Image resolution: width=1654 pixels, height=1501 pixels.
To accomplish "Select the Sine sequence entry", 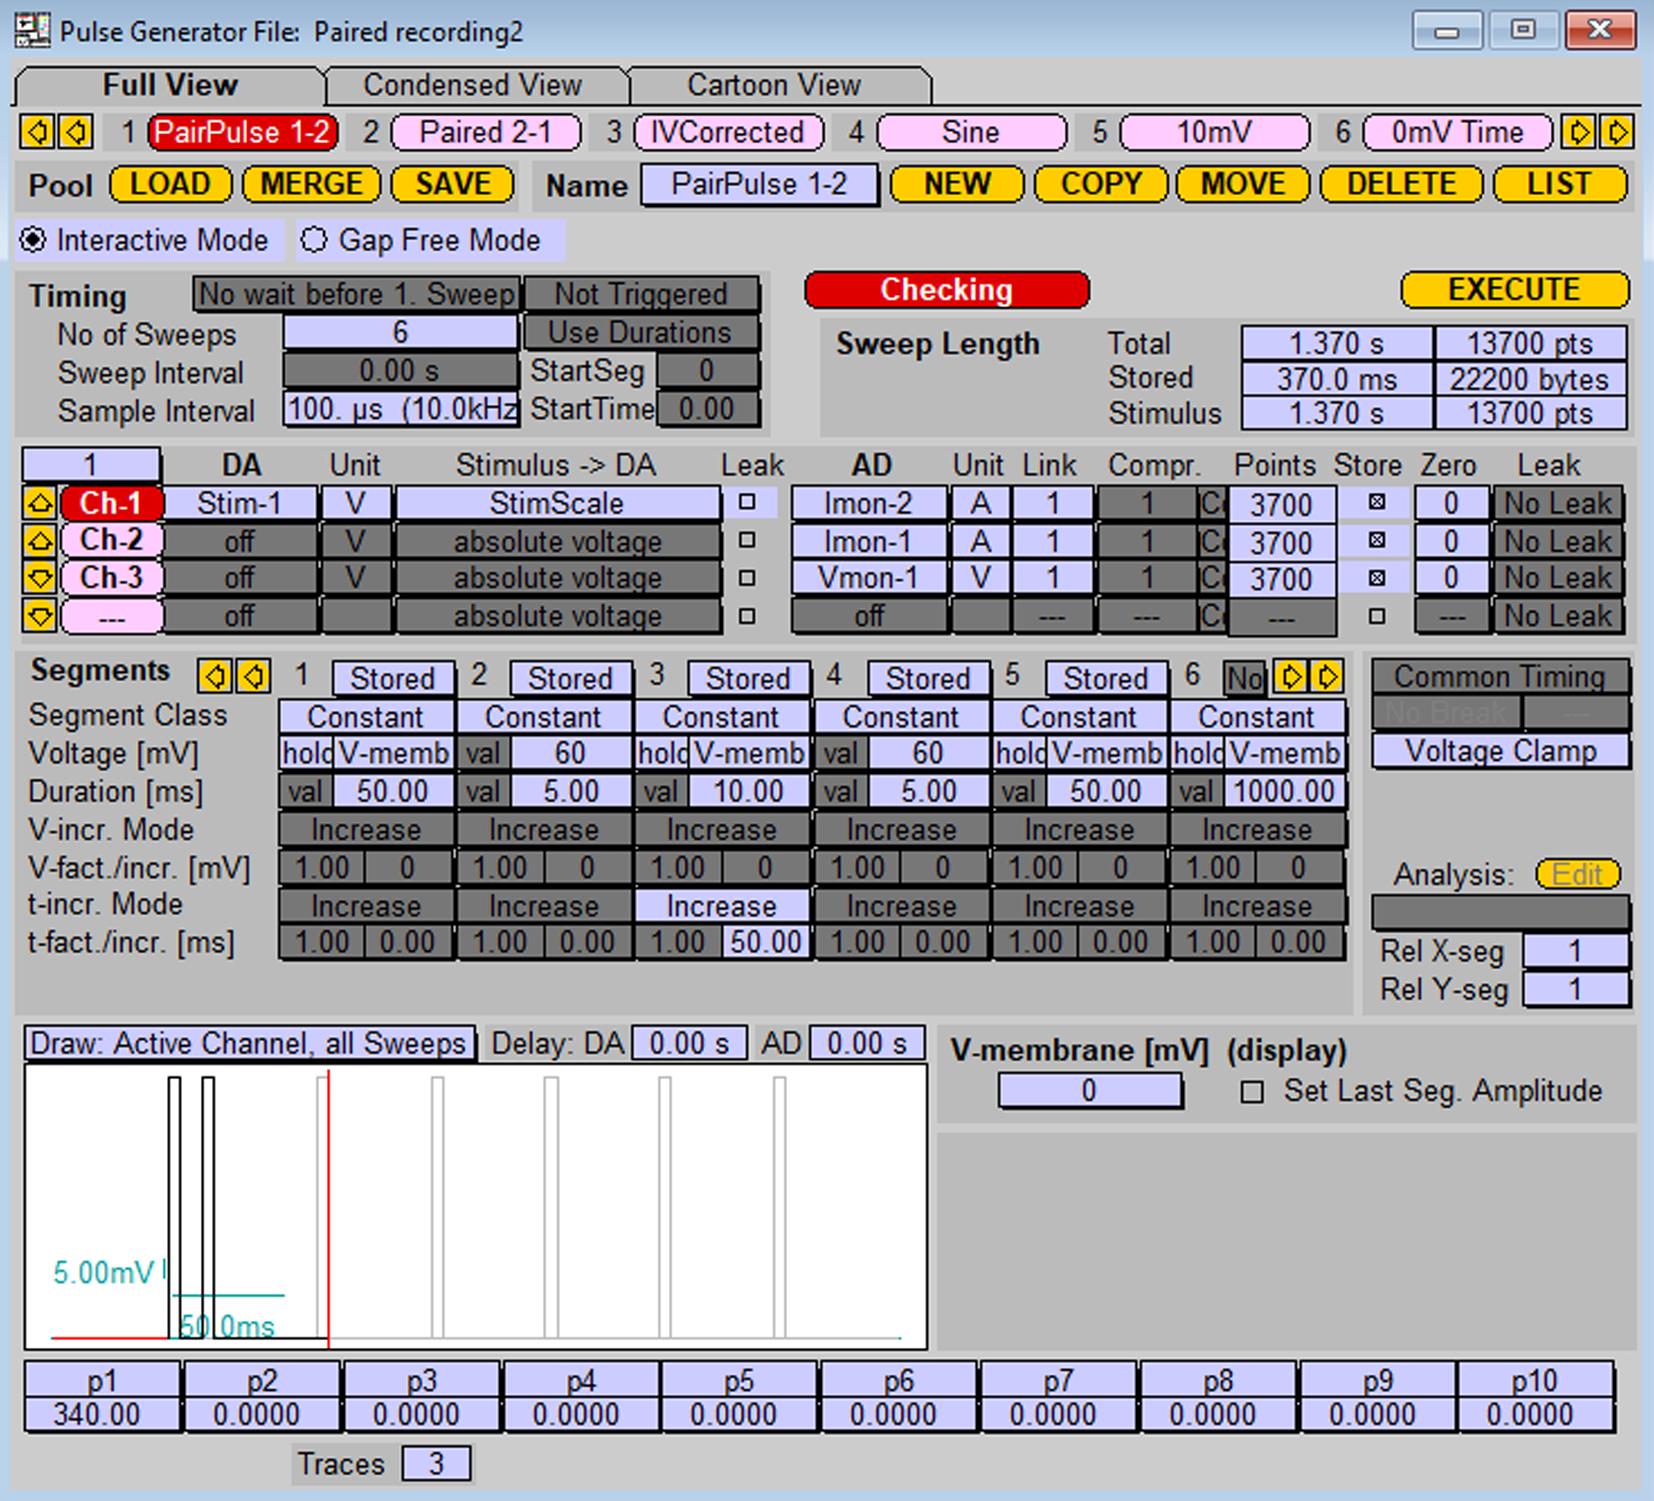I will (x=970, y=132).
